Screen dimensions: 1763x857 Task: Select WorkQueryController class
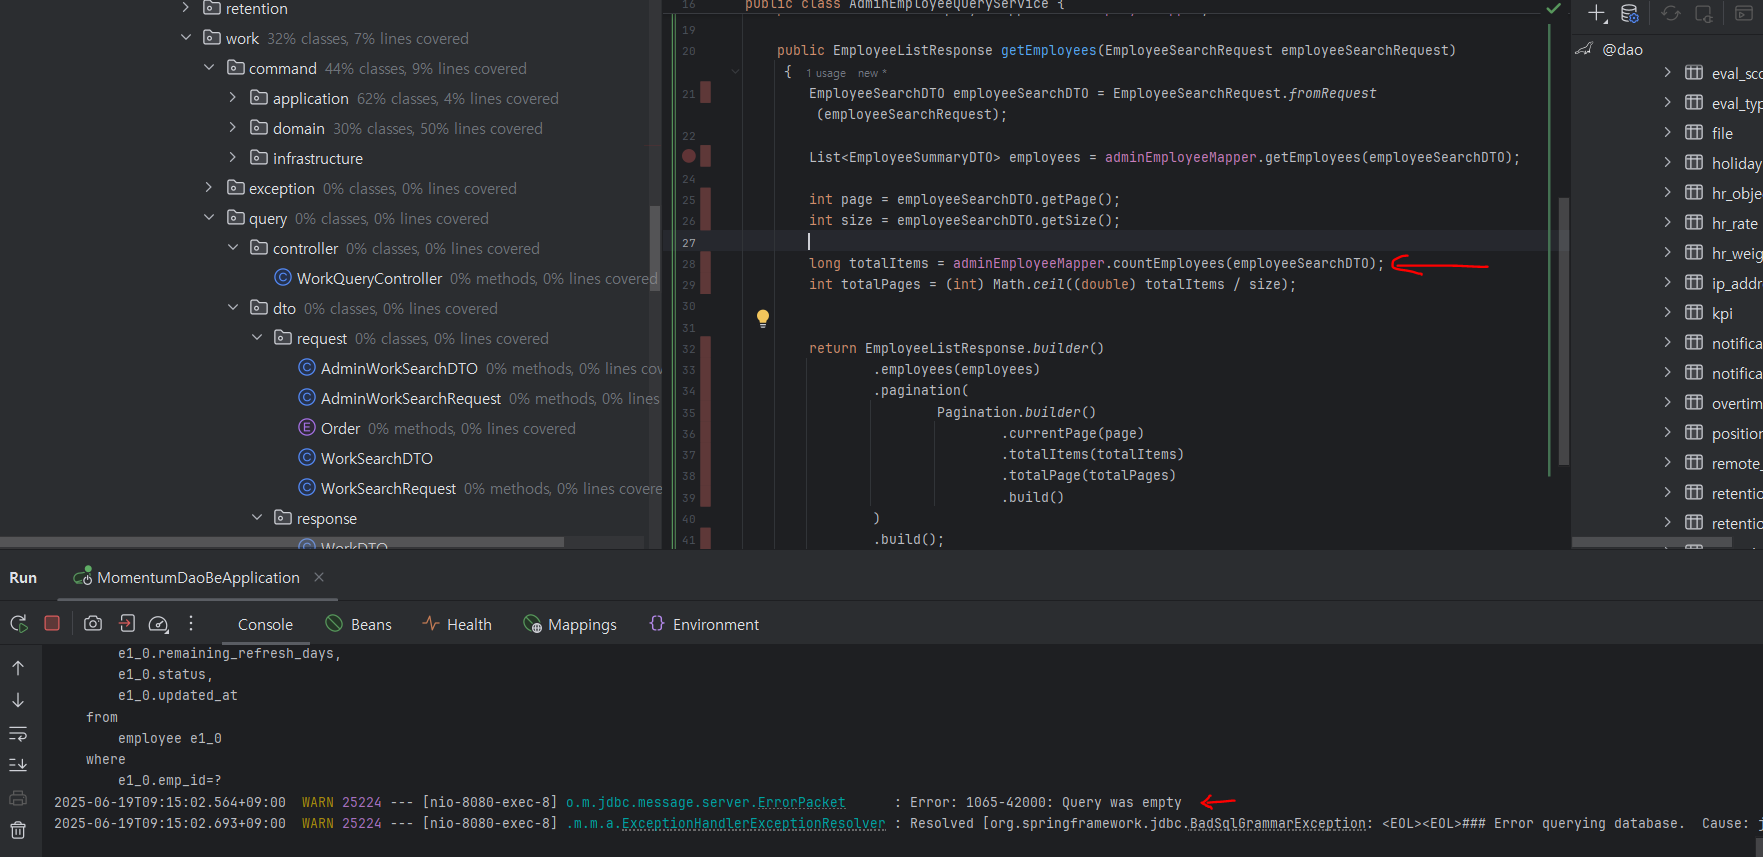pos(369,278)
